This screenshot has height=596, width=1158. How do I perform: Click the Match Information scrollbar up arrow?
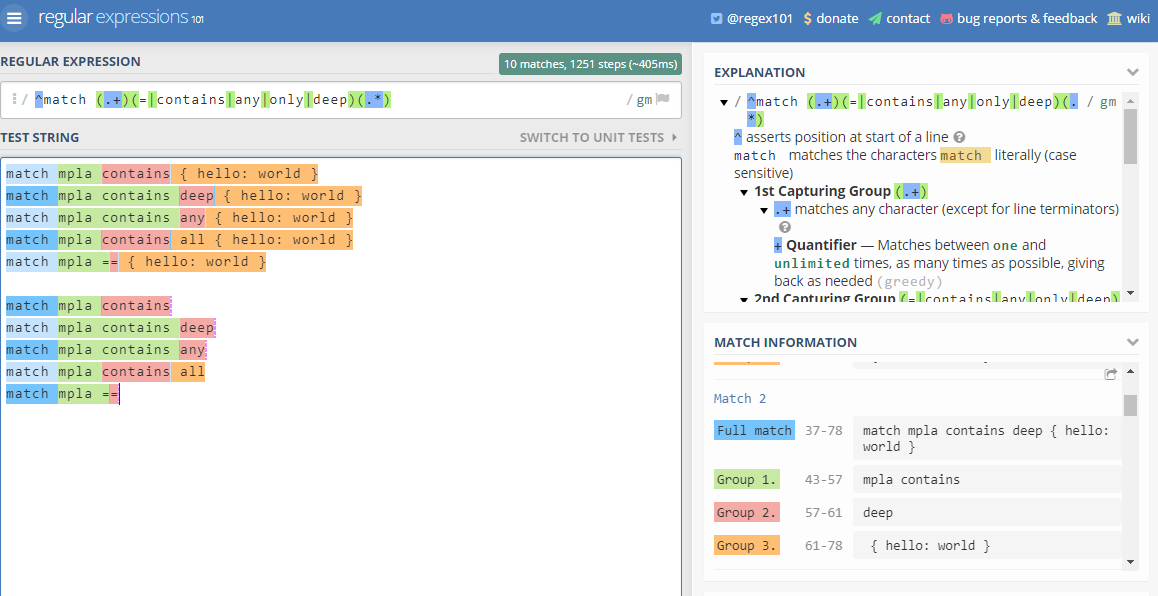(1130, 369)
